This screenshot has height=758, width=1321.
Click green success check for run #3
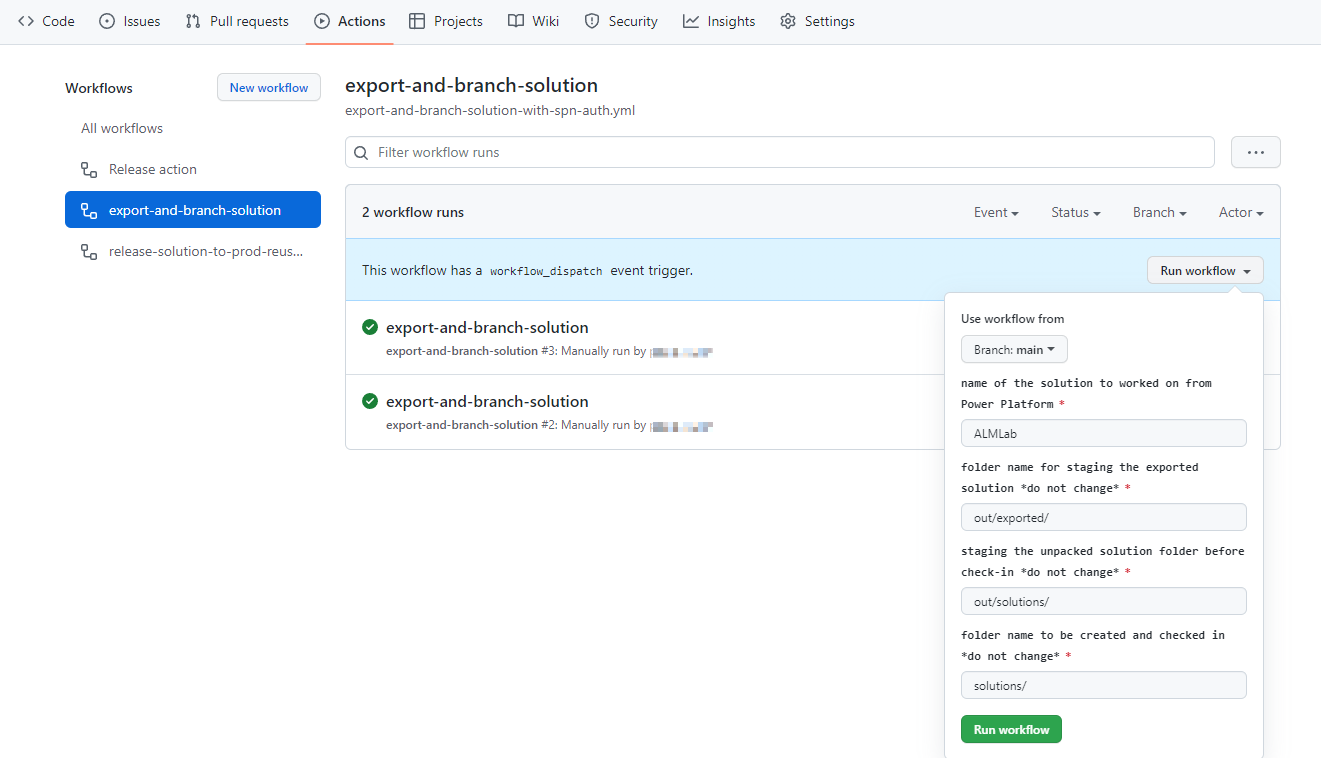370,327
